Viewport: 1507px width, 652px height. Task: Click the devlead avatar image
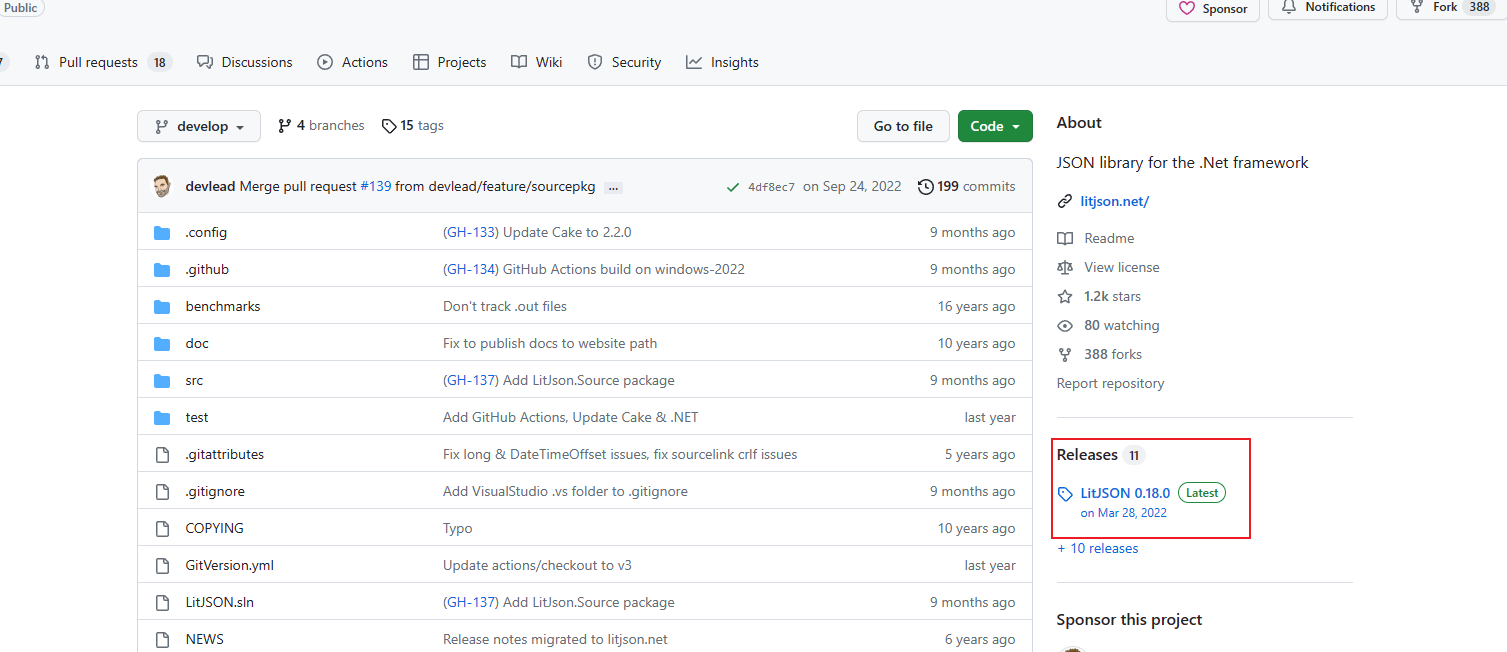coord(162,187)
